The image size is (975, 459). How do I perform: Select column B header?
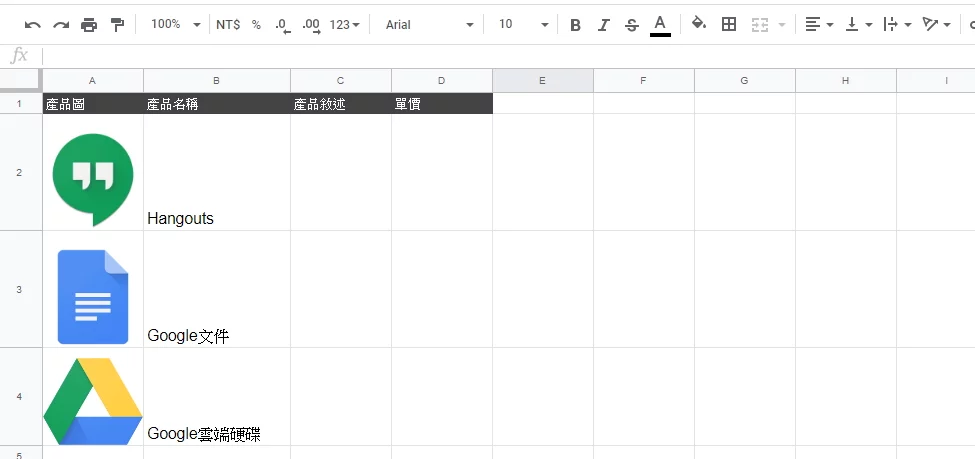pyautogui.click(x=216, y=81)
